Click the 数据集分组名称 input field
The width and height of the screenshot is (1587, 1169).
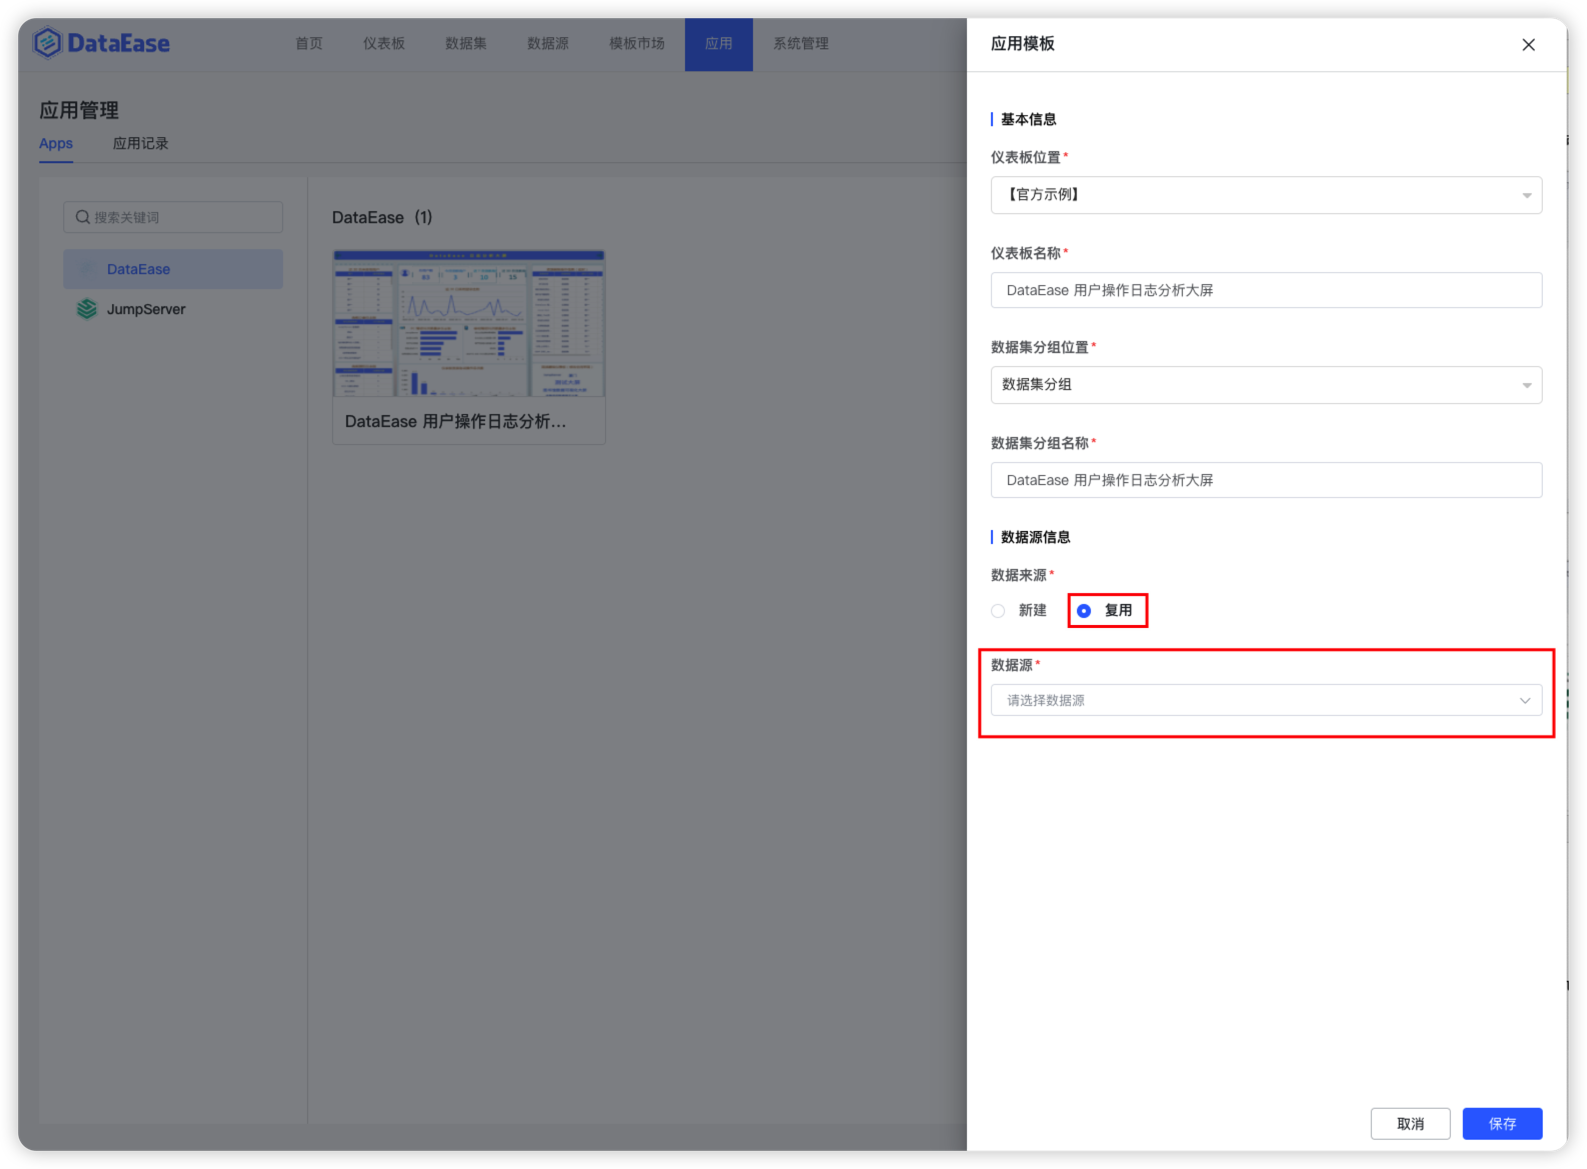pyautogui.click(x=1266, y=480)
